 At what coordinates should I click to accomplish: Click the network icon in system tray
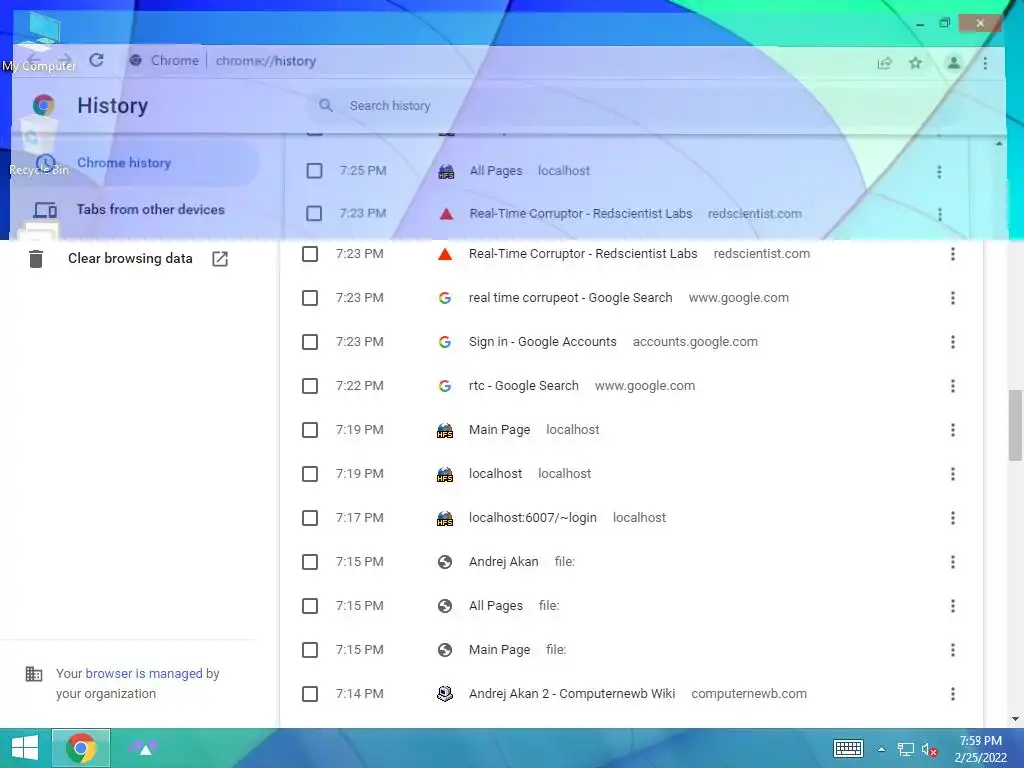coord(905,749)
